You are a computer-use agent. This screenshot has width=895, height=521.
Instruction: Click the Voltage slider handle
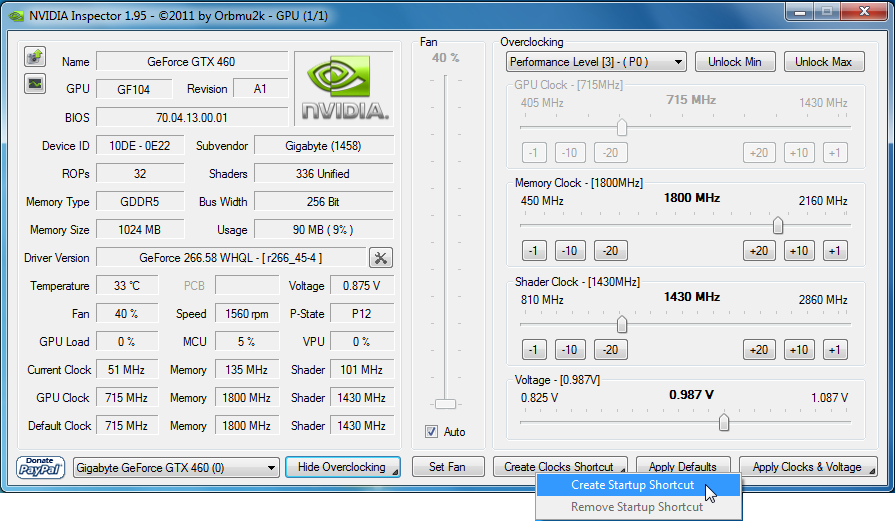click(724, 423)
